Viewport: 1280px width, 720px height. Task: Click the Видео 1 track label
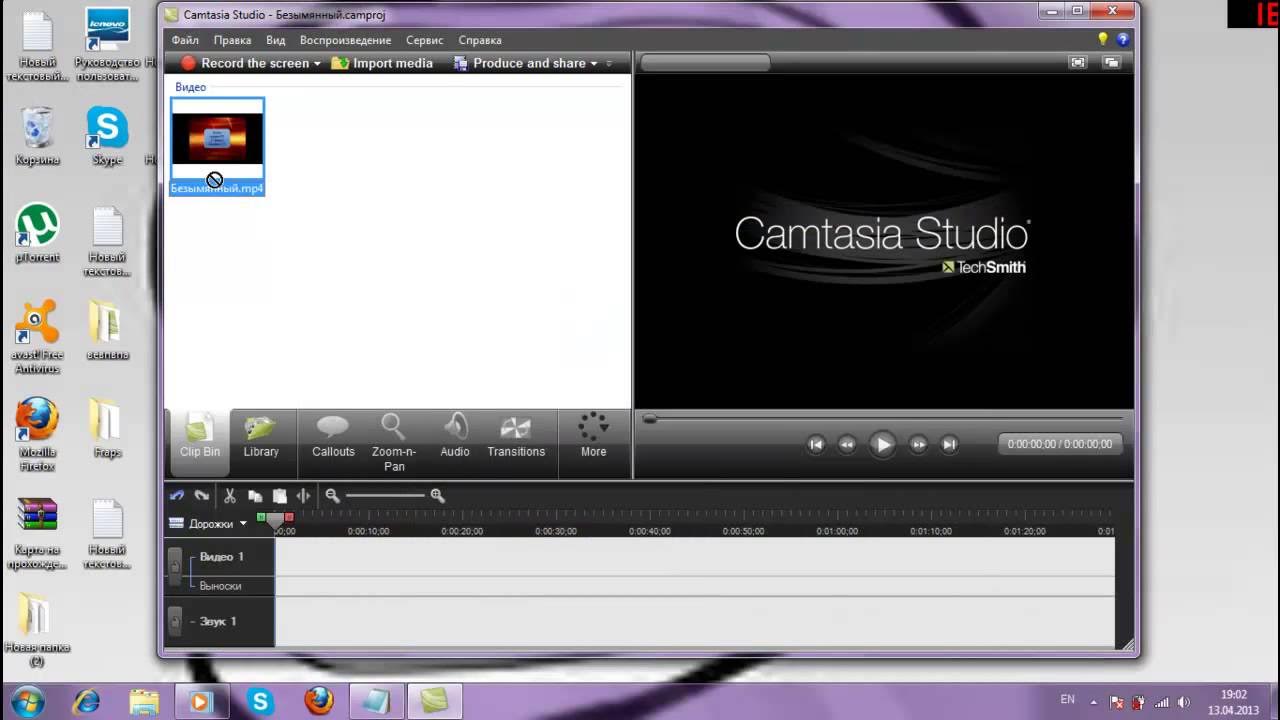click(222, 556)
